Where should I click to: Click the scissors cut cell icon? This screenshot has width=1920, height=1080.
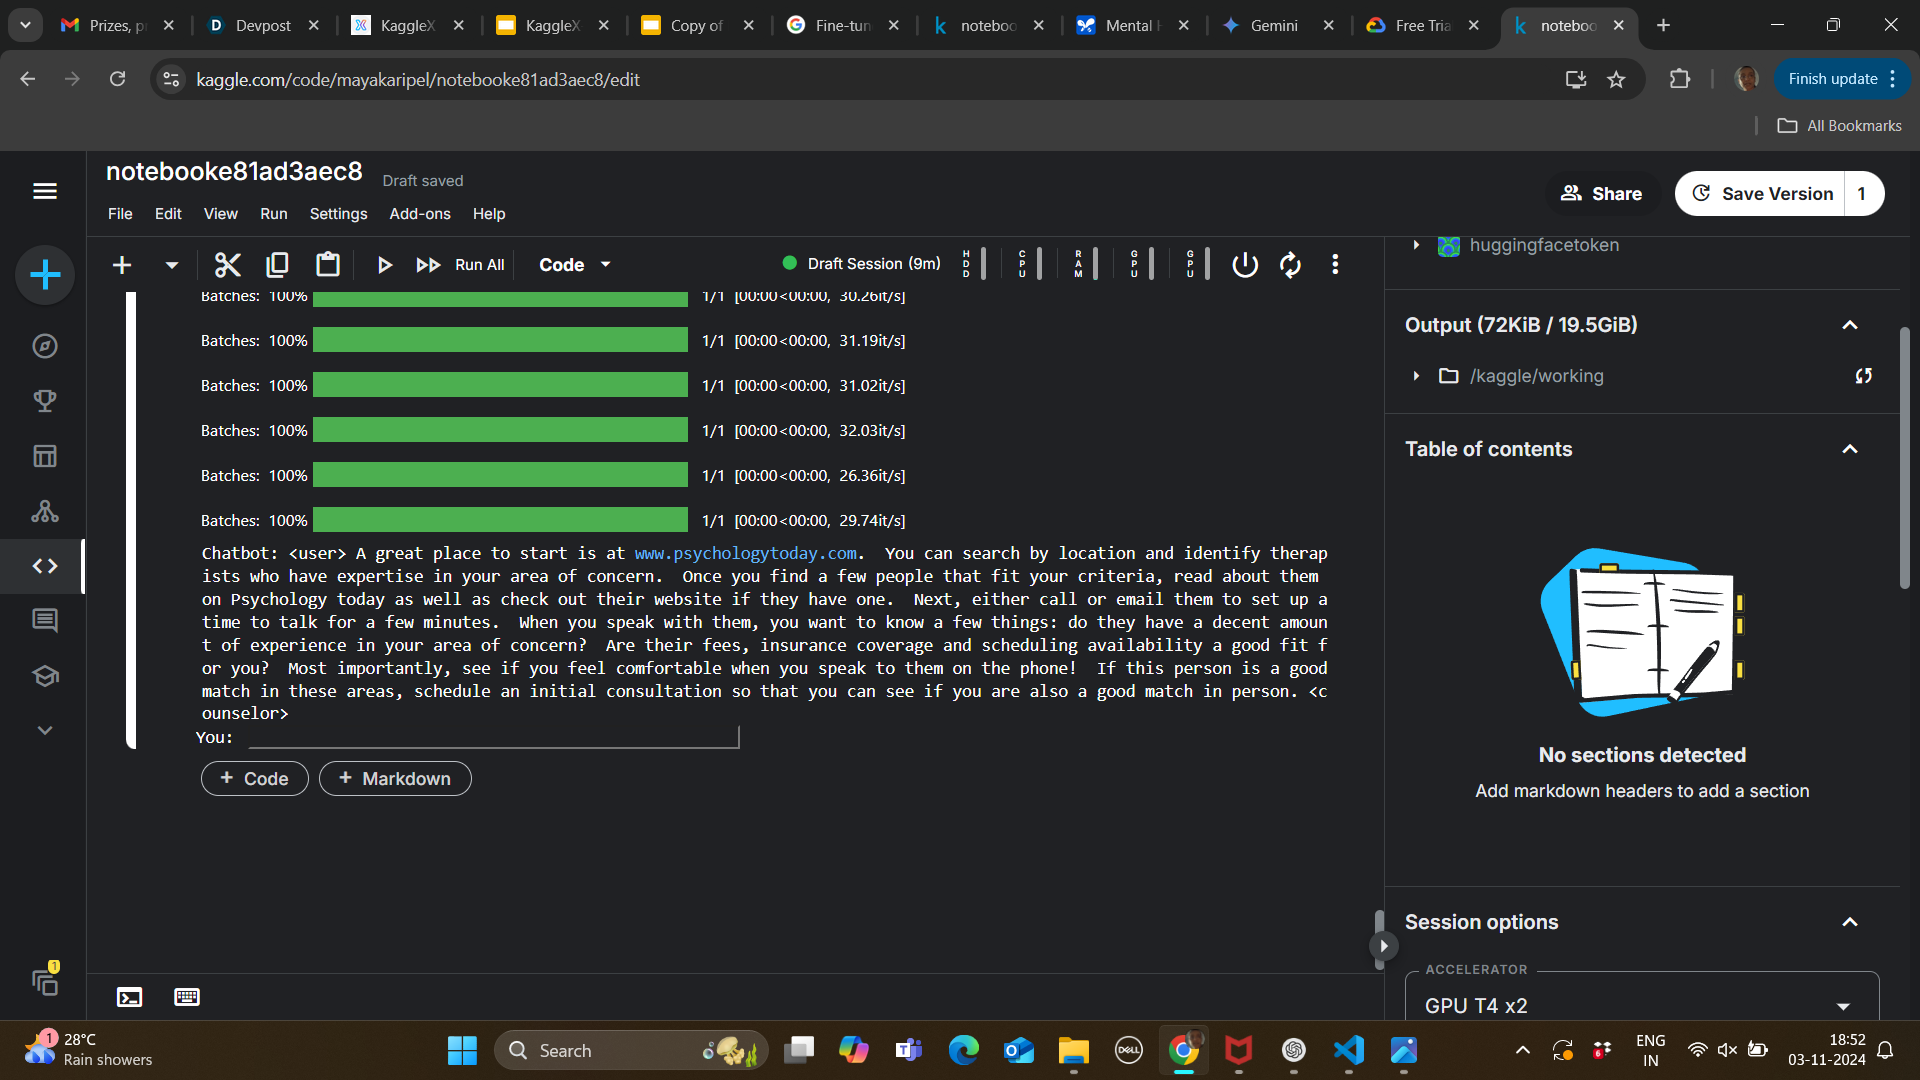coord(228,265)
